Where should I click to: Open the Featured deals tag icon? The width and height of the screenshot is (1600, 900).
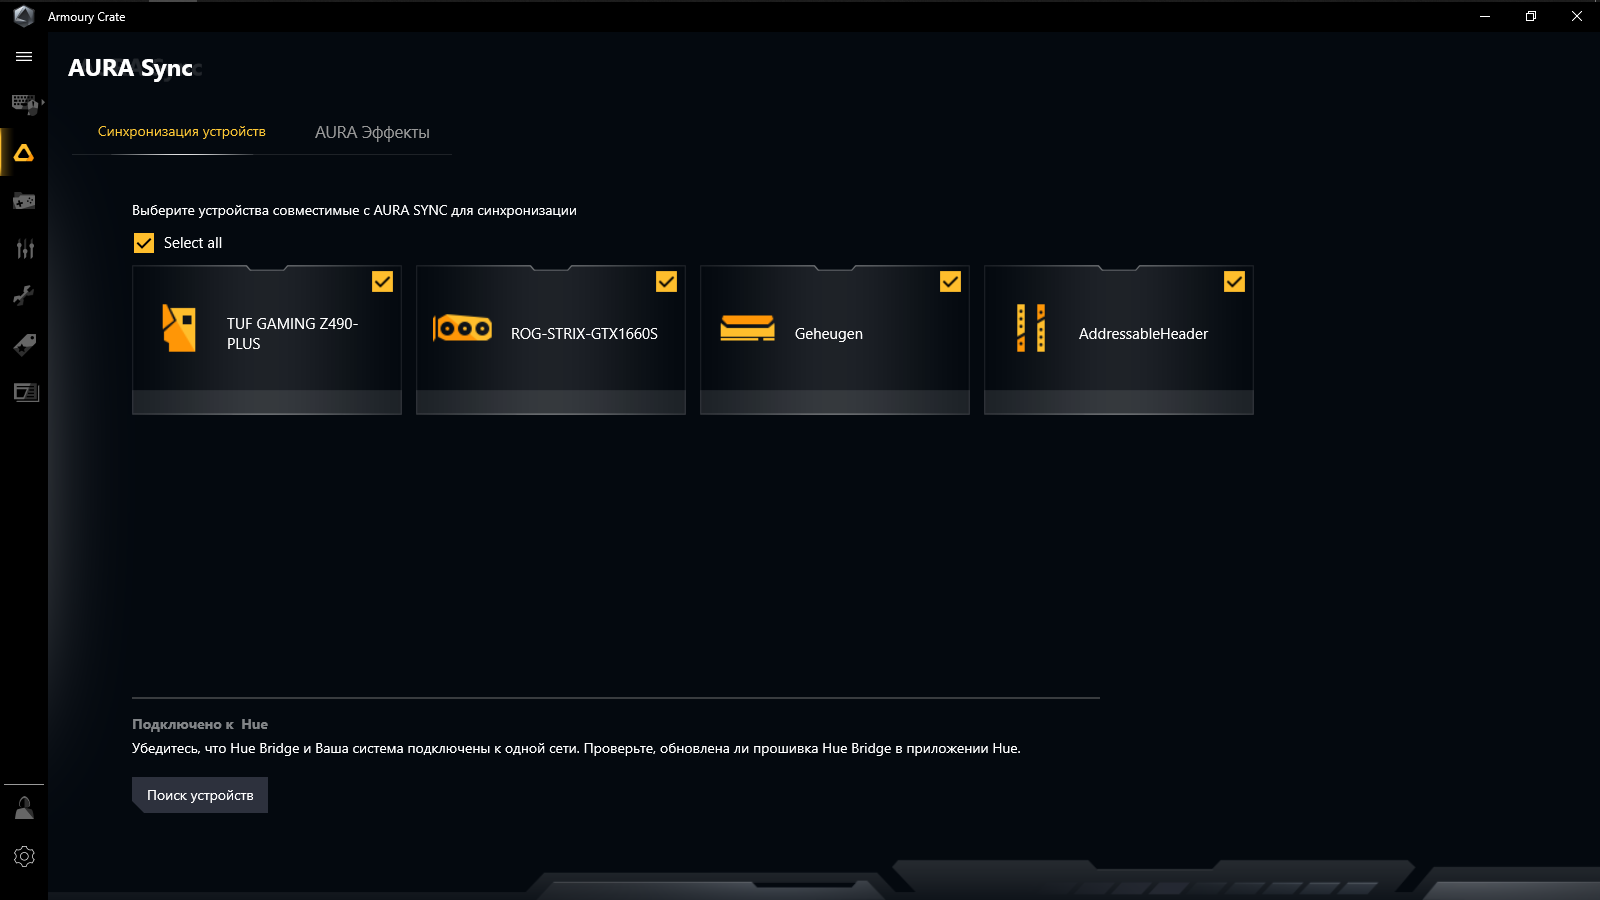click(x=24, y=344)
